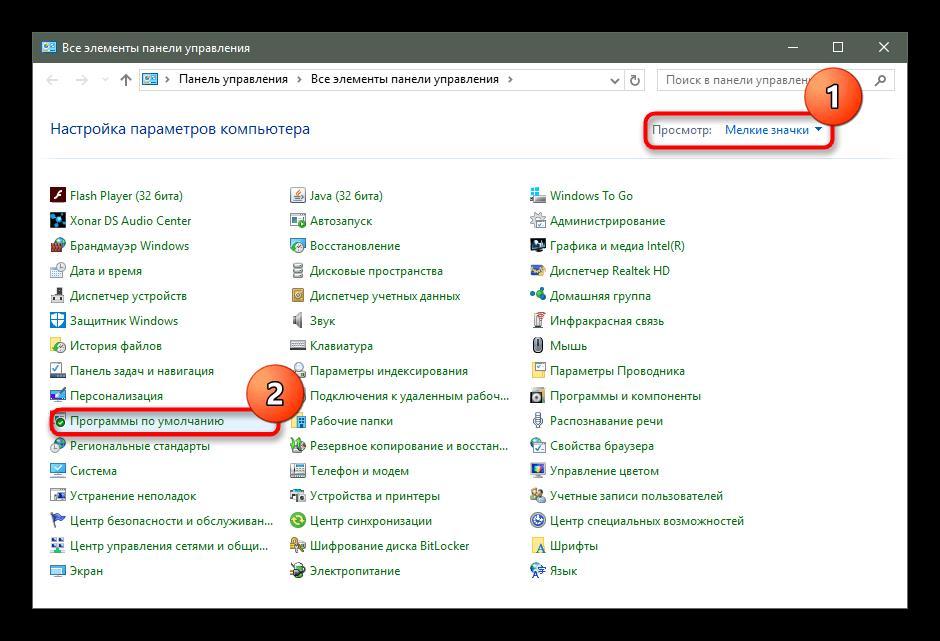Click the Персонализация icon
The image size is (940, 641).
click(x=58, y=396)
